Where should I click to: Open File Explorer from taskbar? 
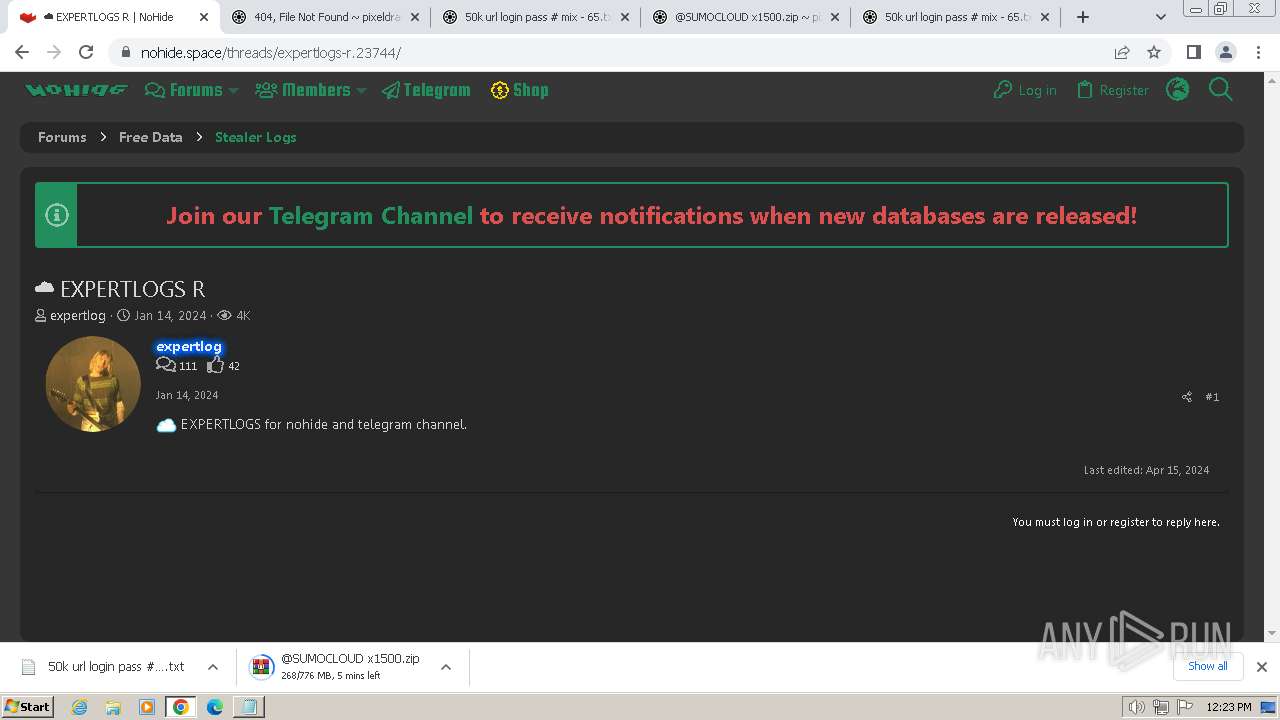[113, 707]
